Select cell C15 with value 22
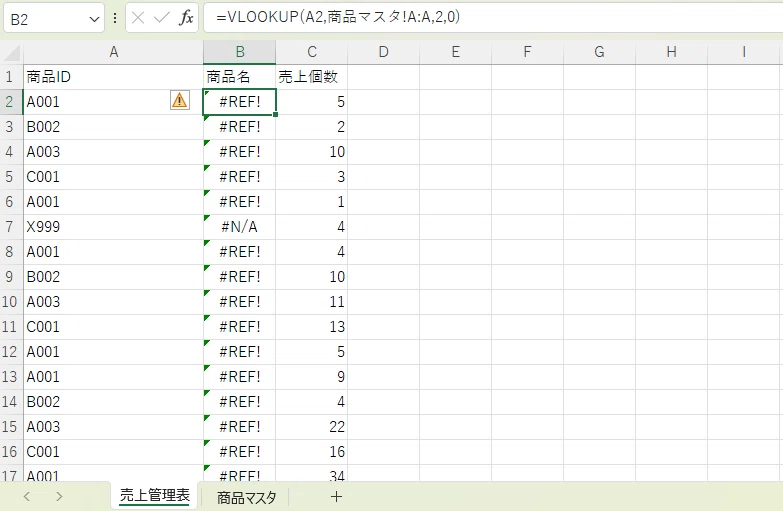 tap(312, 427)
